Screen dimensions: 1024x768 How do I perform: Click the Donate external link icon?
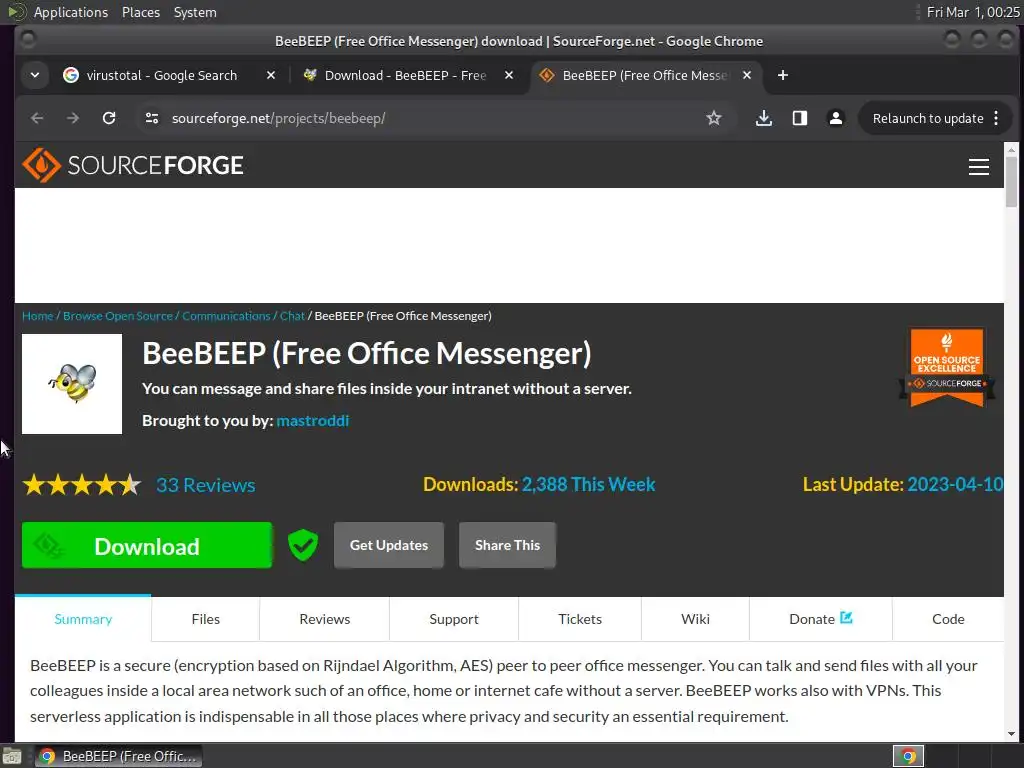pos(846,617)
